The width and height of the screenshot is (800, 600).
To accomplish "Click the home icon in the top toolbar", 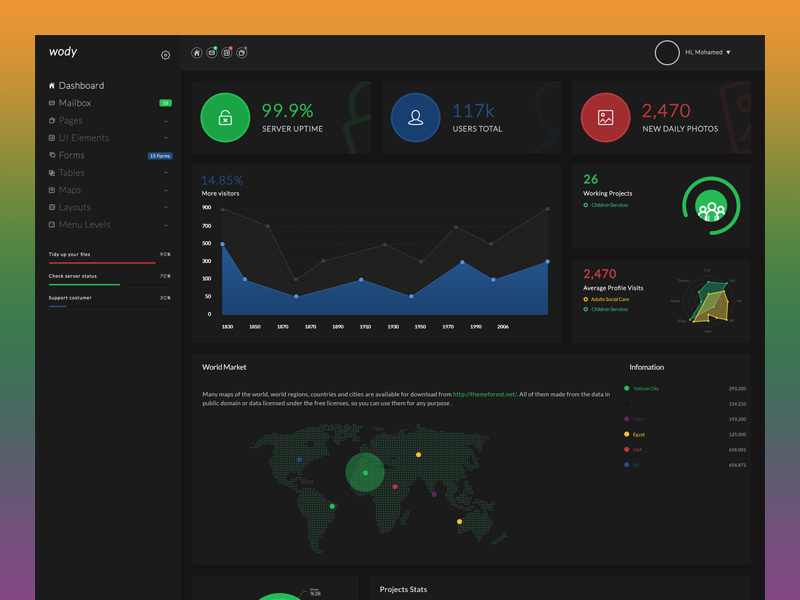I will (x=196, y=53).
